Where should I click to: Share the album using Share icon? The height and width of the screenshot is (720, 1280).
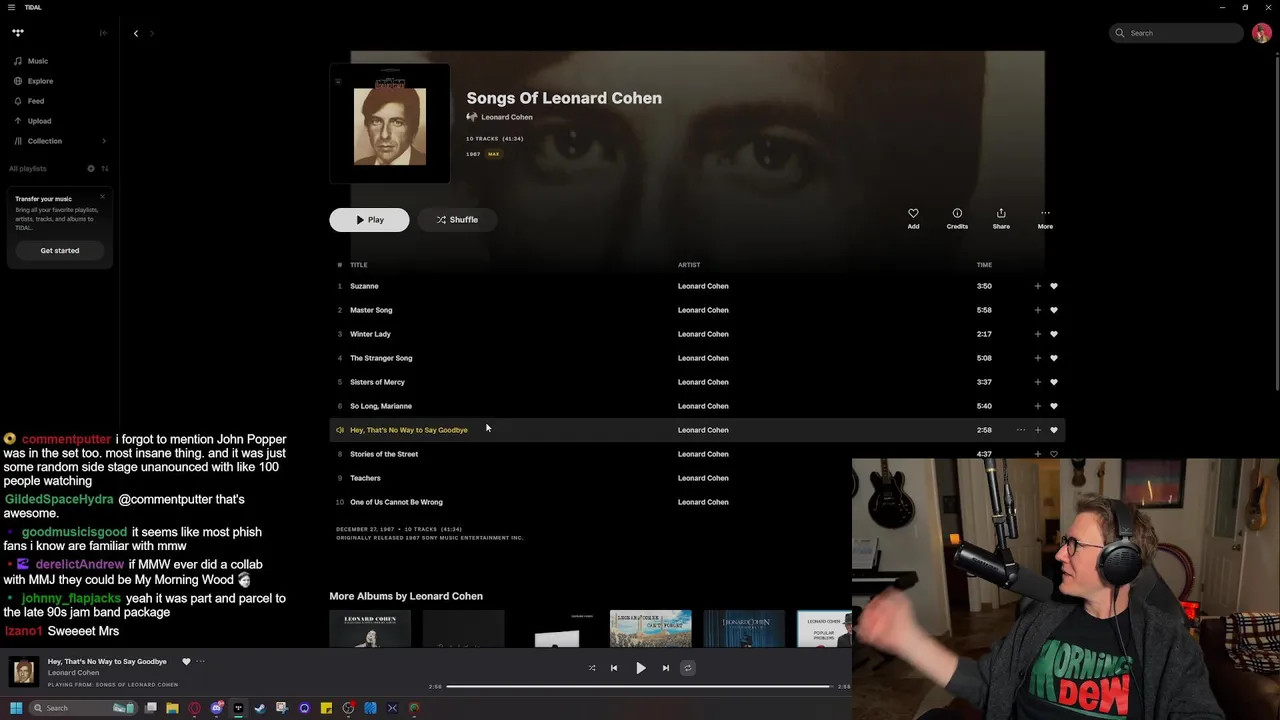1001,218
